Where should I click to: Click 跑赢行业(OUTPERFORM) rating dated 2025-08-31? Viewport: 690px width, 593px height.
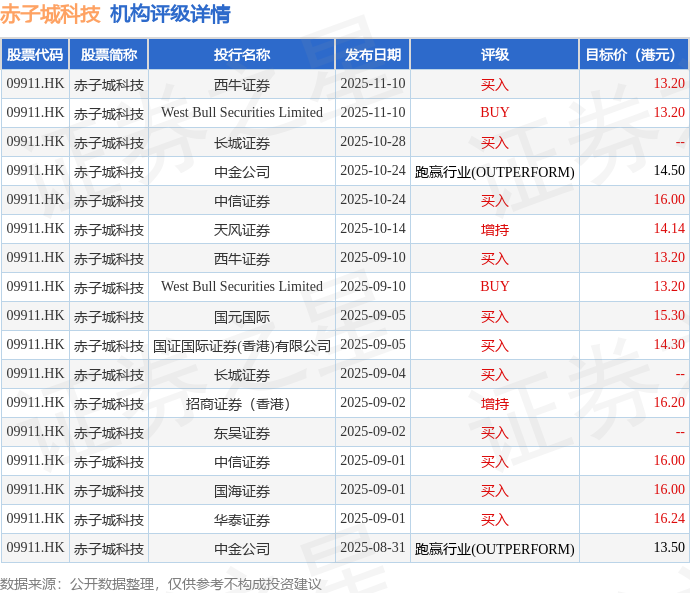(x=495, y=549)
